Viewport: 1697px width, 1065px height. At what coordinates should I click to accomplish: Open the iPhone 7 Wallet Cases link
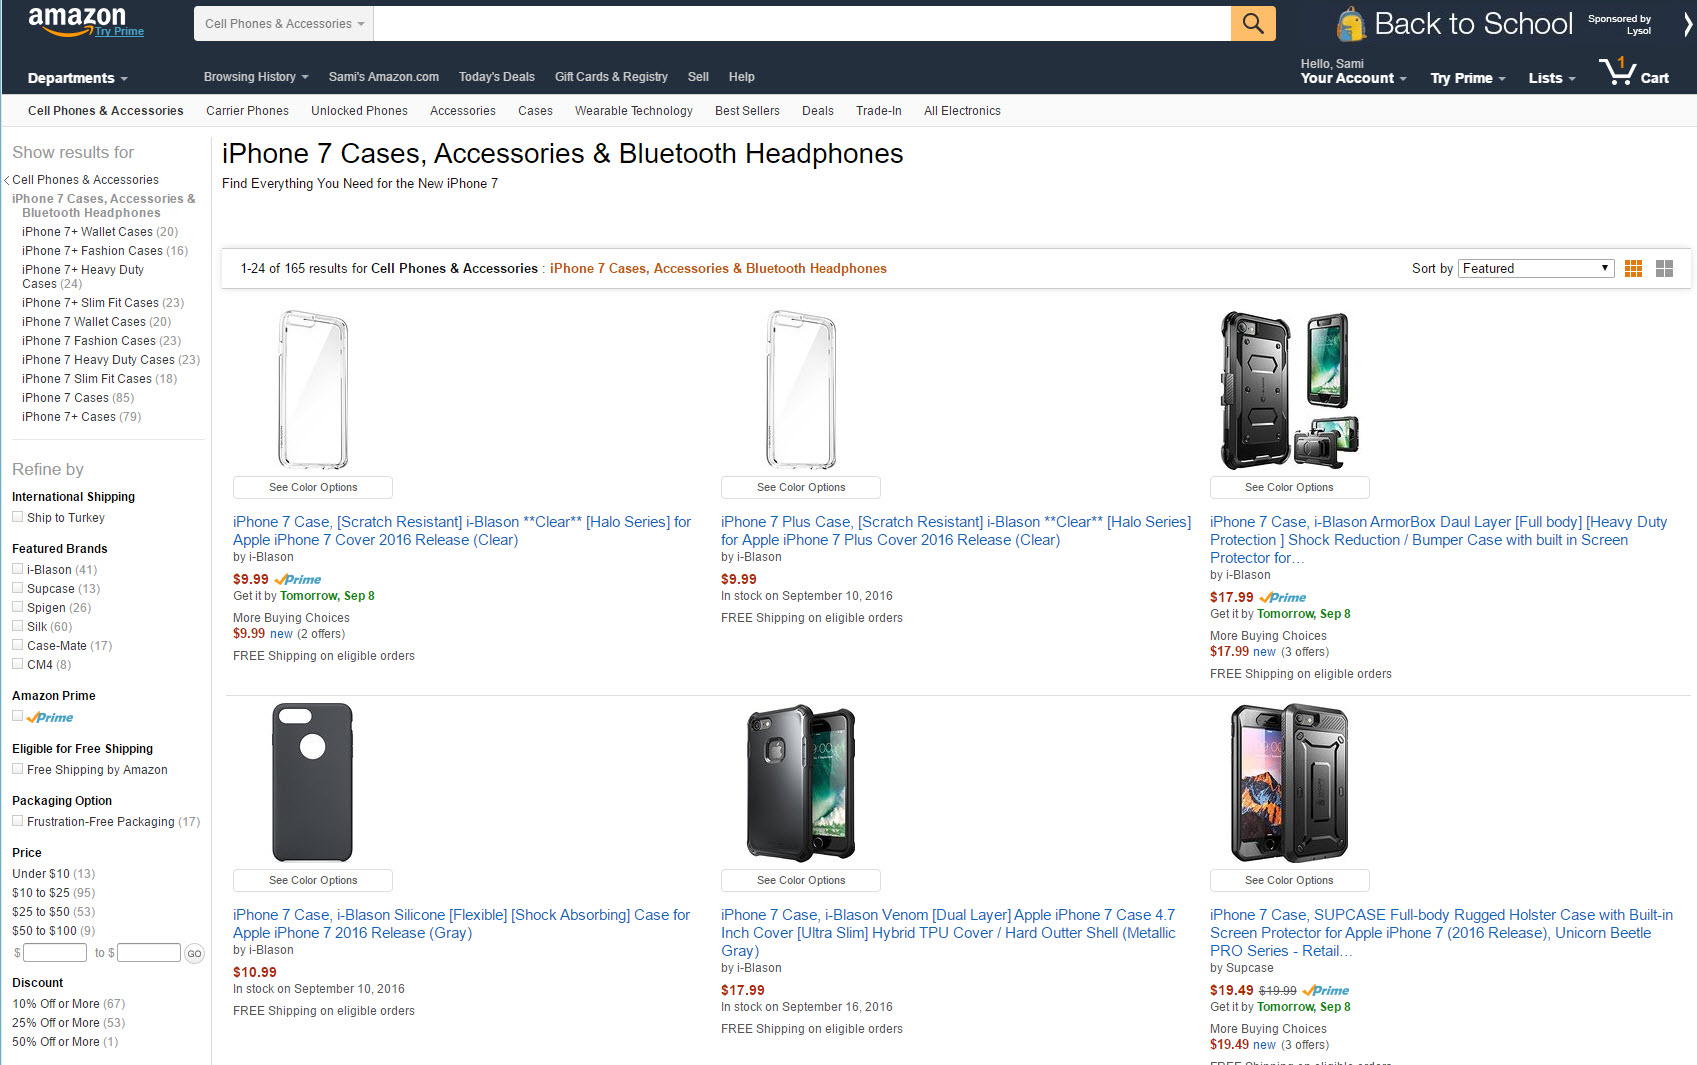[96, 322]
